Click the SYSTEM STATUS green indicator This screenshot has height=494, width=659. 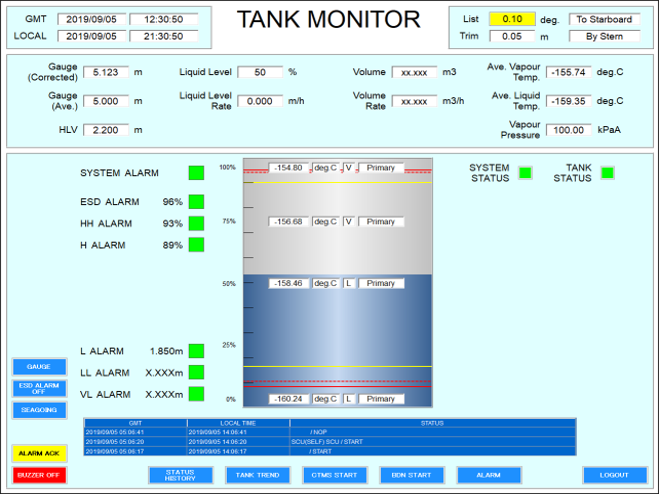(x=525, y=173)
